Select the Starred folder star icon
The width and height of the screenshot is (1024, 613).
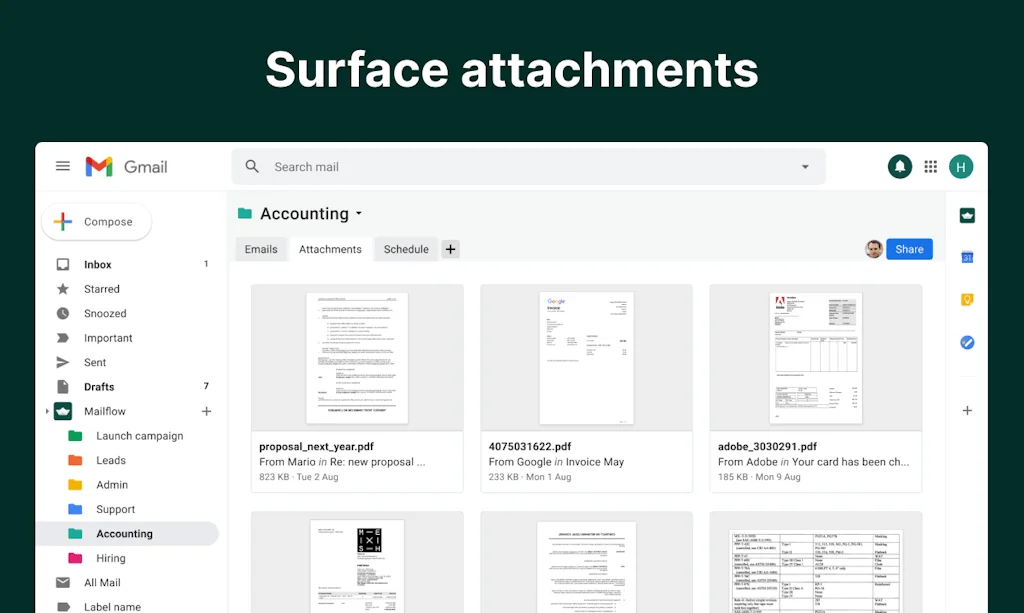pyautogui.click(x=63, y=288)
